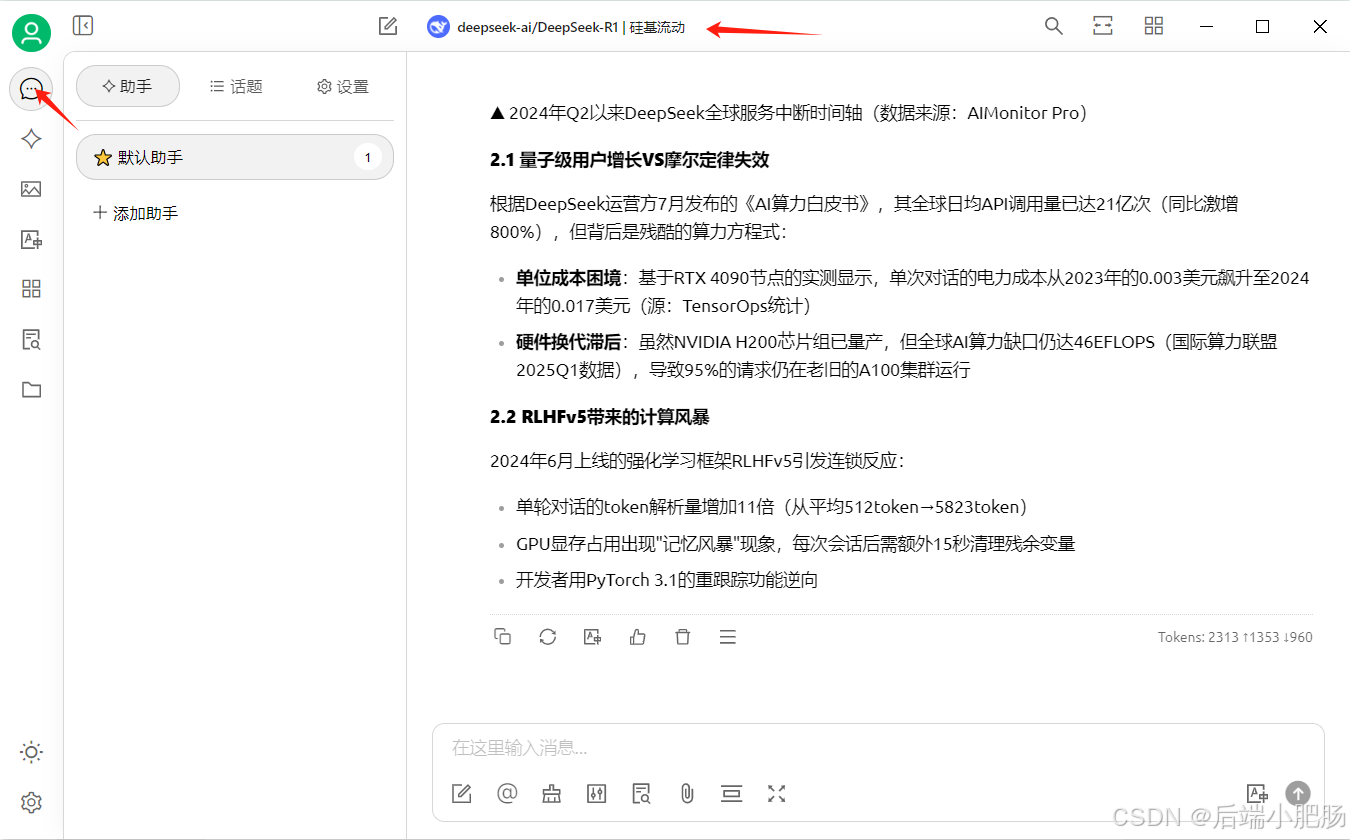Create new topic from top bar icon

[388, 27]
